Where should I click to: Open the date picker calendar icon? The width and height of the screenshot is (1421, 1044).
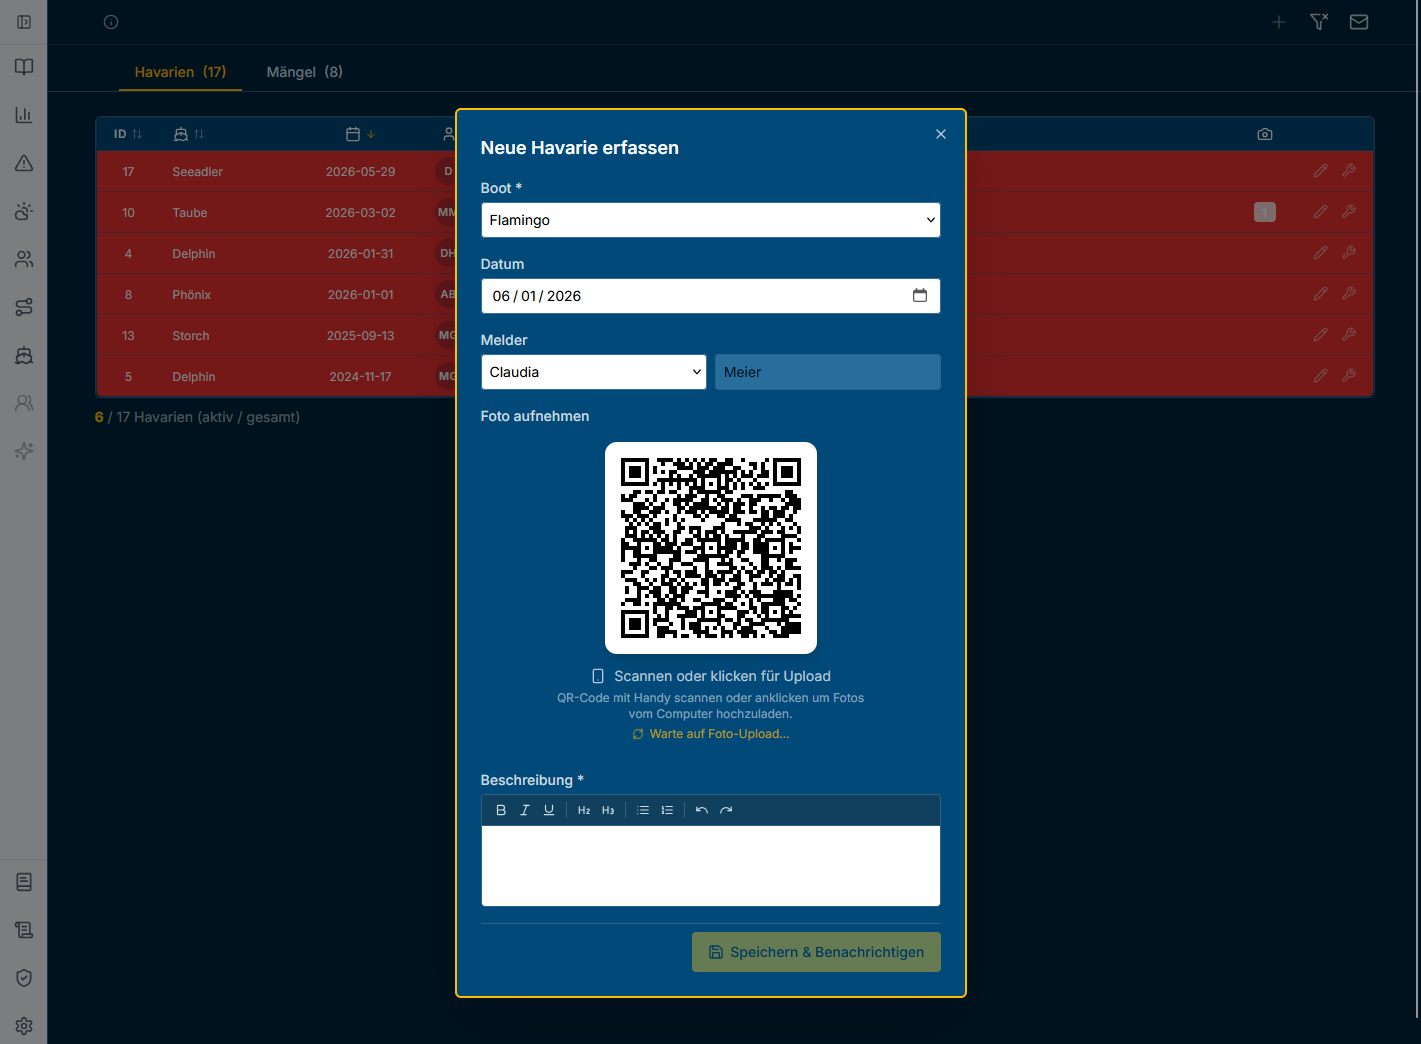(x=919, y=296)
